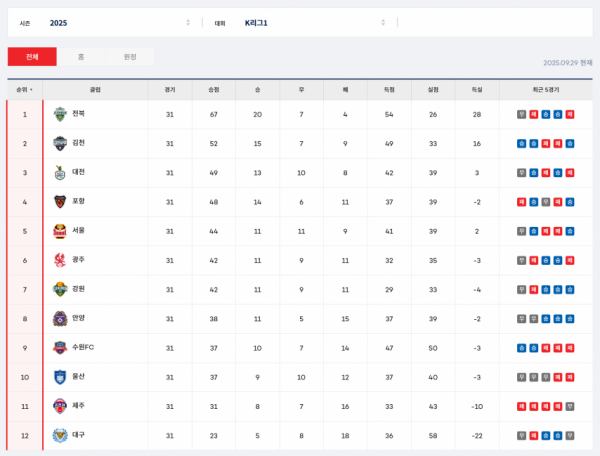Switch to the 홈 tab
Image resolution: width=600 pixels, height=456 pixels.
[x=81, y=57]
